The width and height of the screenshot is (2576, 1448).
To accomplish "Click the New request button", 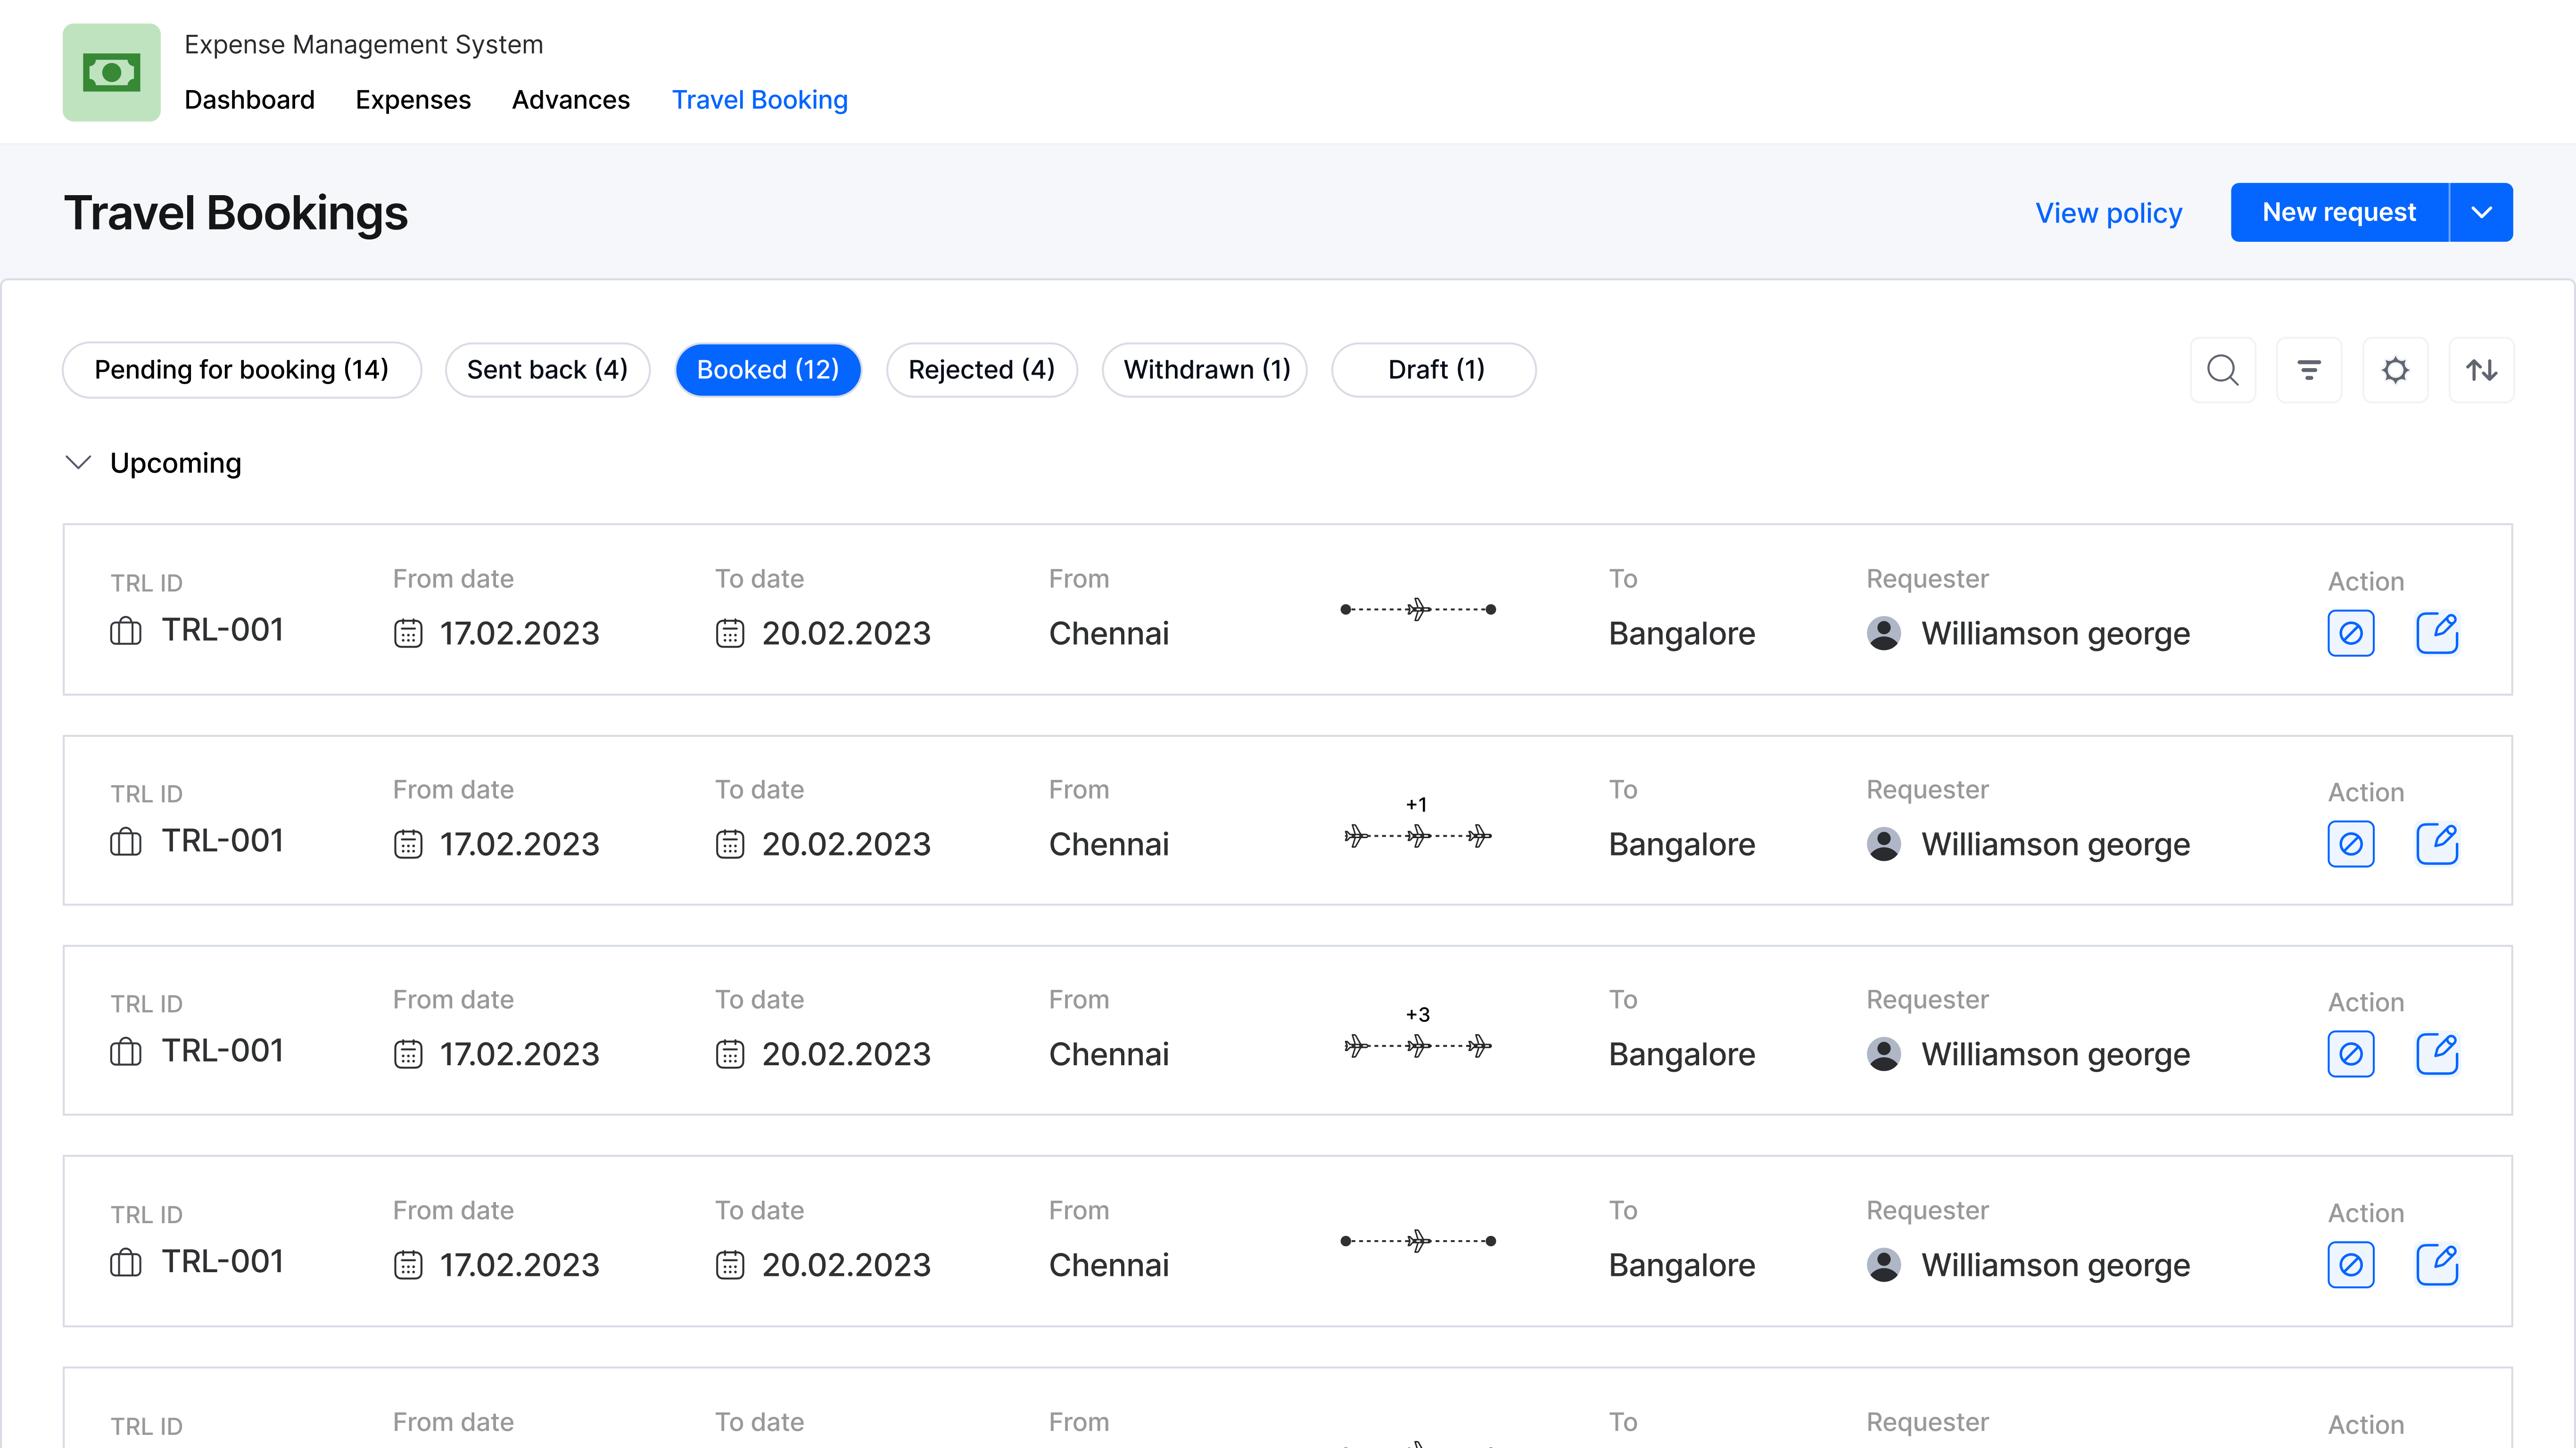I will pyautogui.click(x=2339, y=212).
